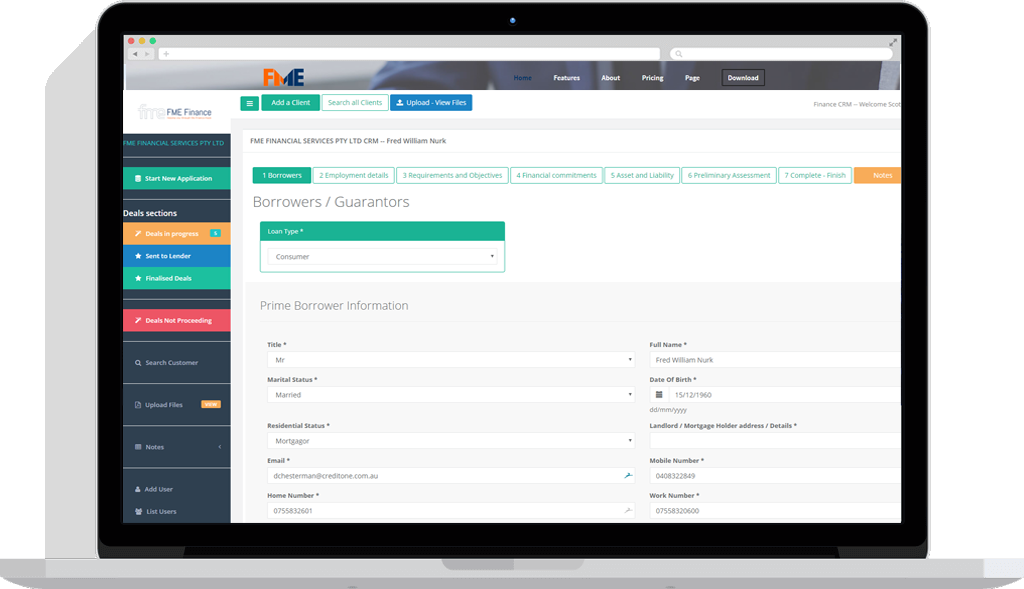Click Page in top navigation
Screen dimensions: 1024x589
click(692, 78)
